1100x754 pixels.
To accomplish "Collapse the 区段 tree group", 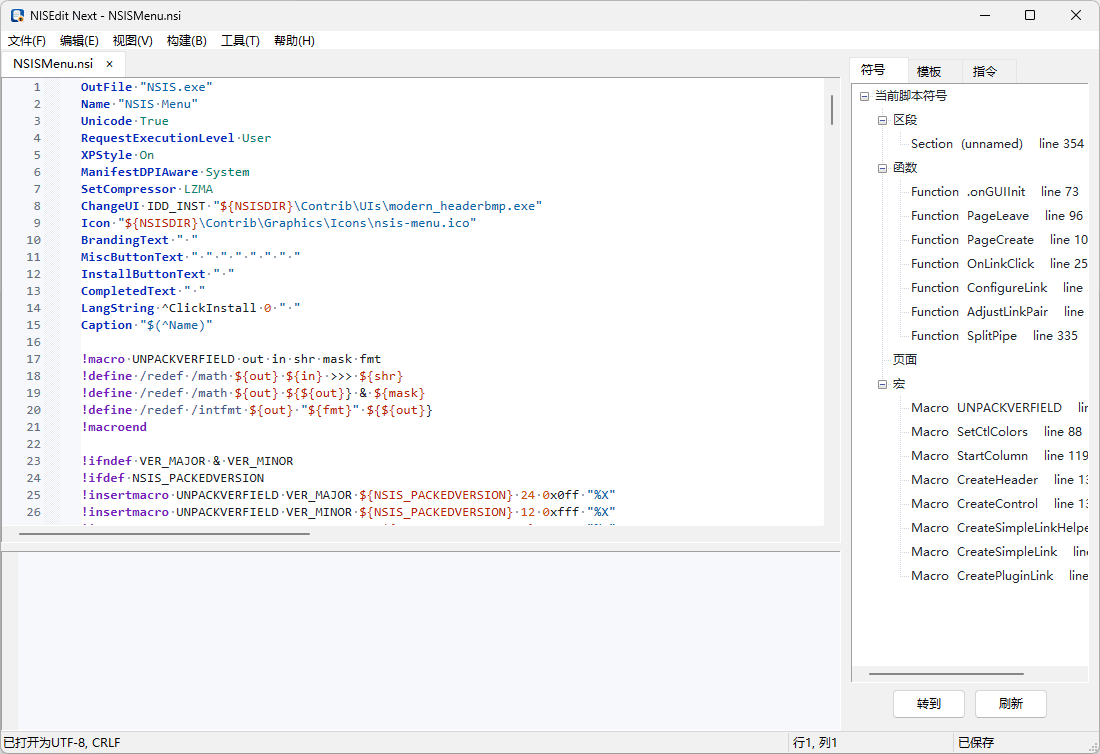I will [883, 120].
